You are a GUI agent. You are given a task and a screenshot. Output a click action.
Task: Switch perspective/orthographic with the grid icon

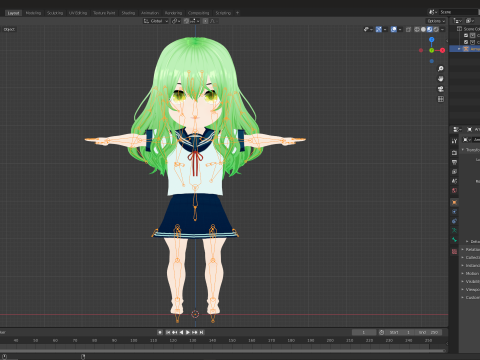(441, 99)
